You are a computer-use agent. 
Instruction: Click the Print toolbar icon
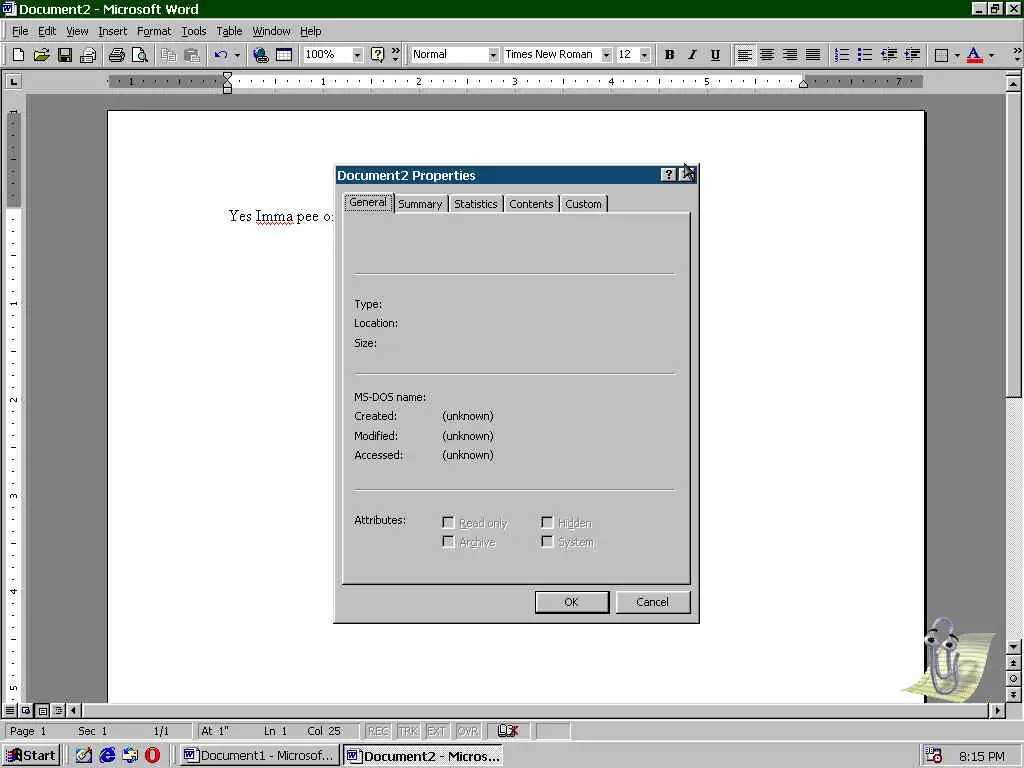pyautogui.click(x=116, y=55)
